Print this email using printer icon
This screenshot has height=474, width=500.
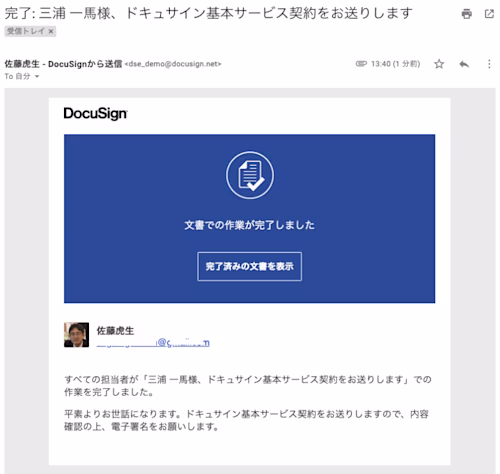pos(466,14)
